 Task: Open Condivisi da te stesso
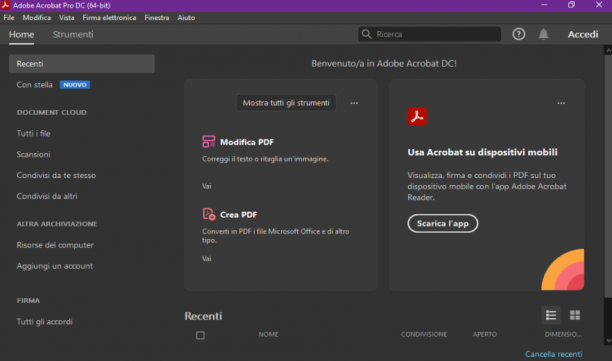(56, 176)
